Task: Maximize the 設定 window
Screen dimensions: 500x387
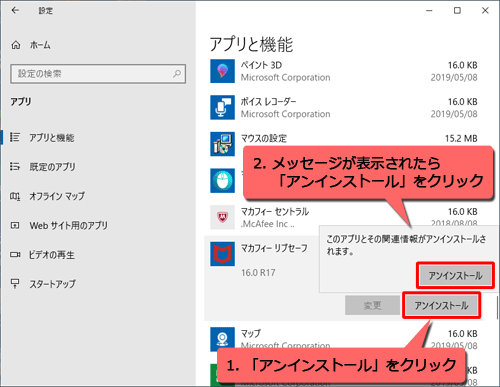Action: pos(457,11)
